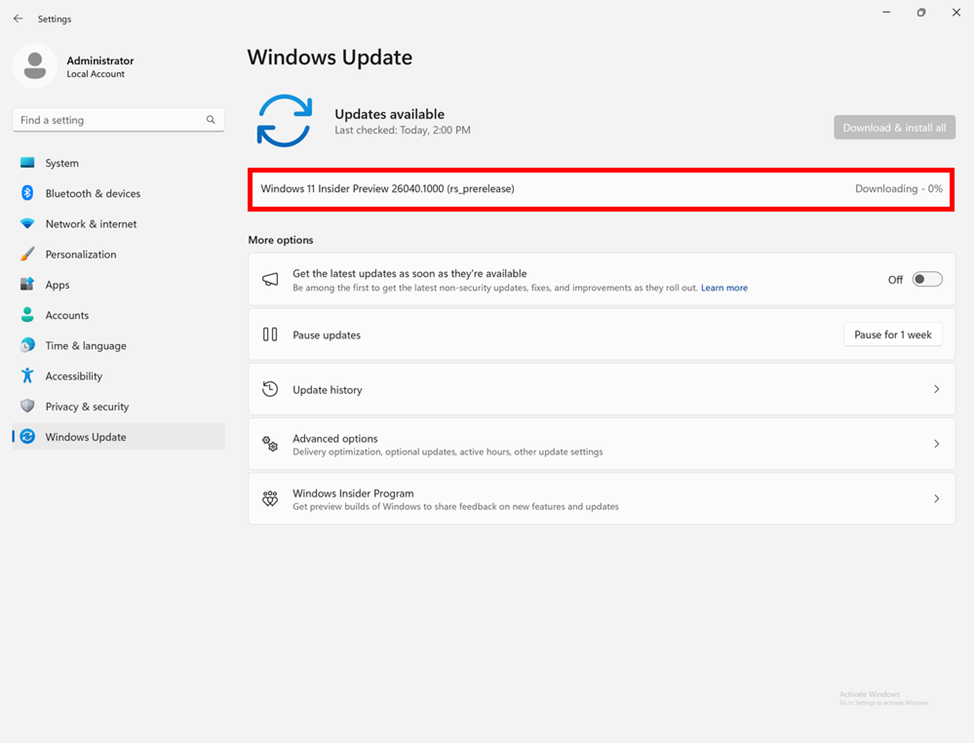Open Network & internet via Wi-Fi icon

tap(27, 224)
